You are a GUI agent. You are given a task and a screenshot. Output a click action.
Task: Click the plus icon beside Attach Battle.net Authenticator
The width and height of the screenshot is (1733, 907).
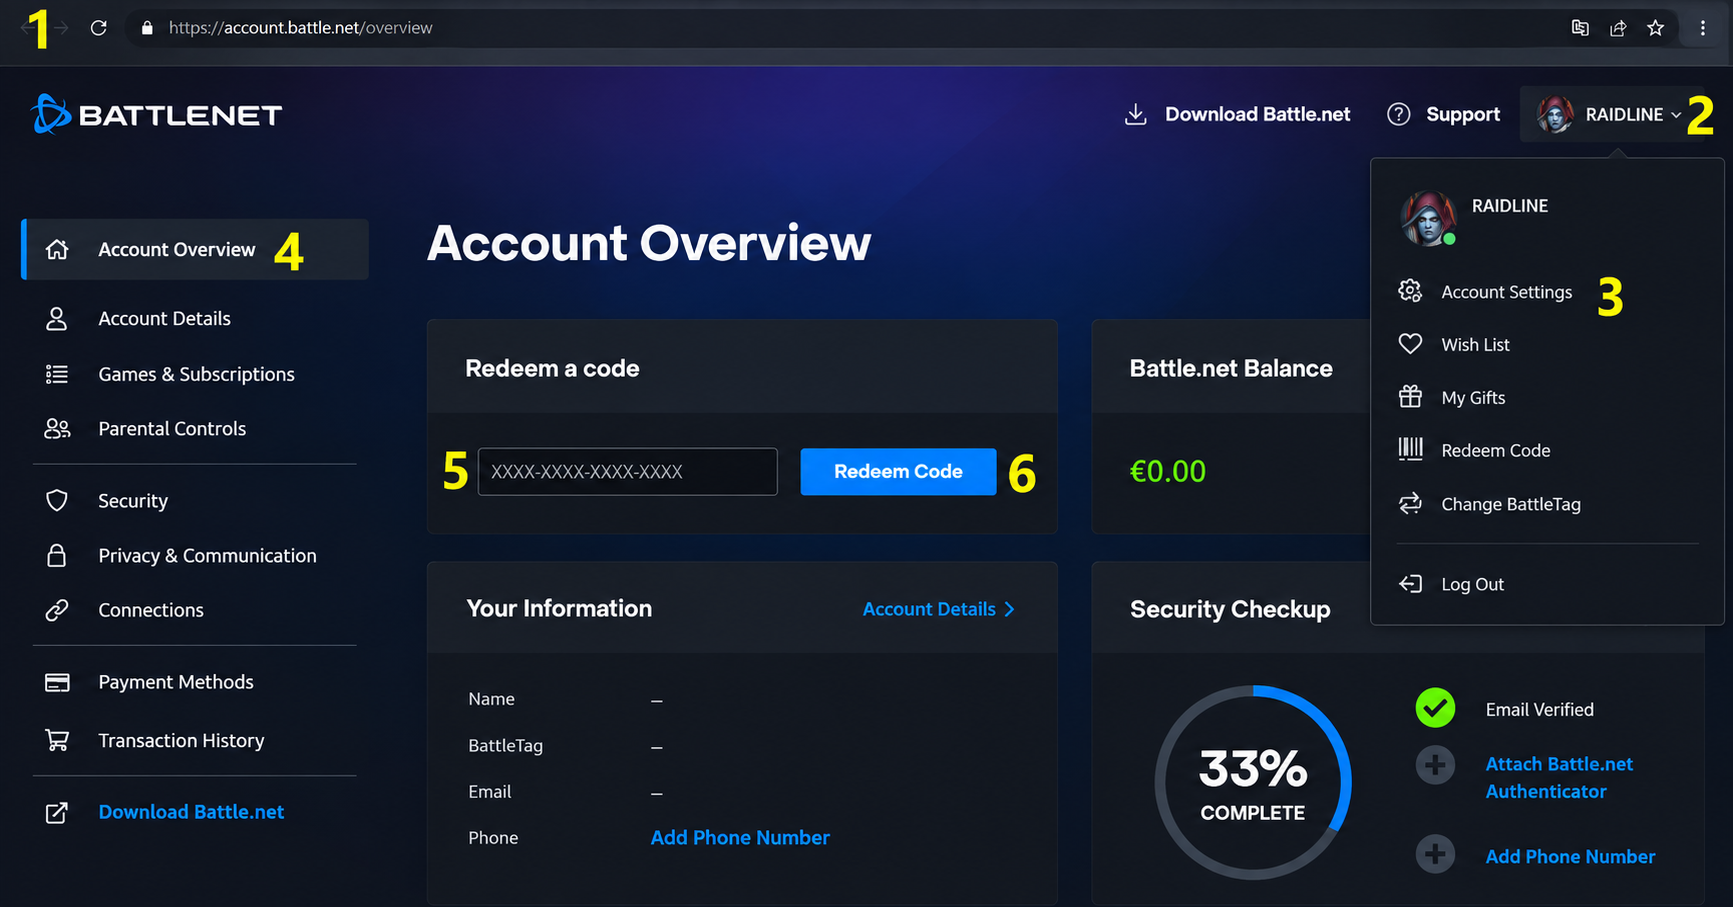click(1435, 766)
